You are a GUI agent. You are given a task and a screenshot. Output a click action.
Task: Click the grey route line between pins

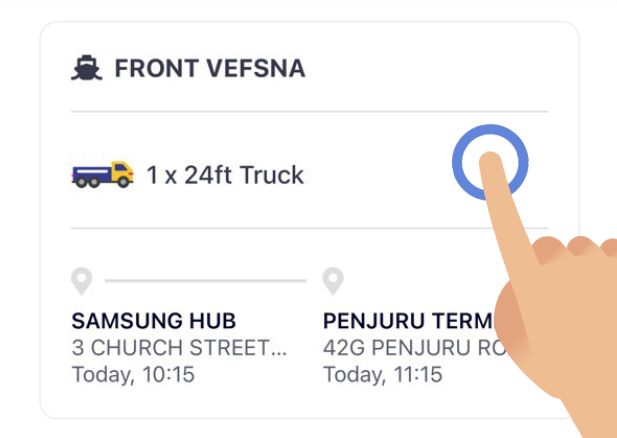click(x=205, y=281)
